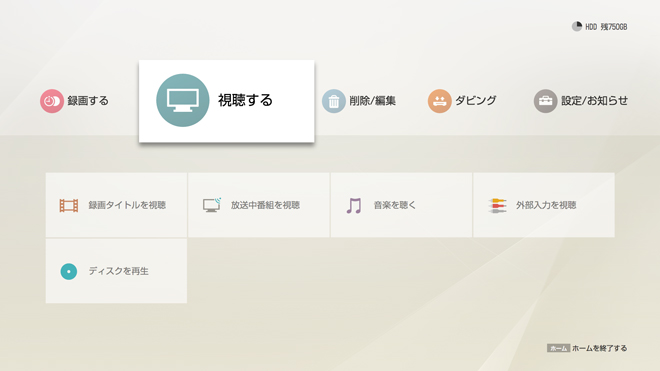660x371 pixels.
Task: Open the 録画する menu label
Action: (x=88, y=101)
